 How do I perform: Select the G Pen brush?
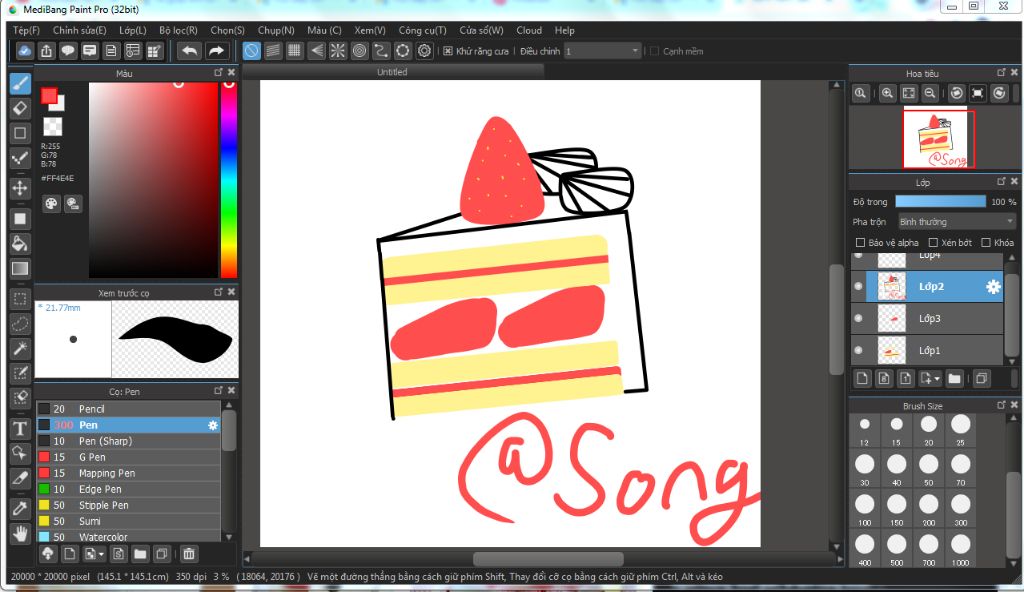[x=128, y=457]
